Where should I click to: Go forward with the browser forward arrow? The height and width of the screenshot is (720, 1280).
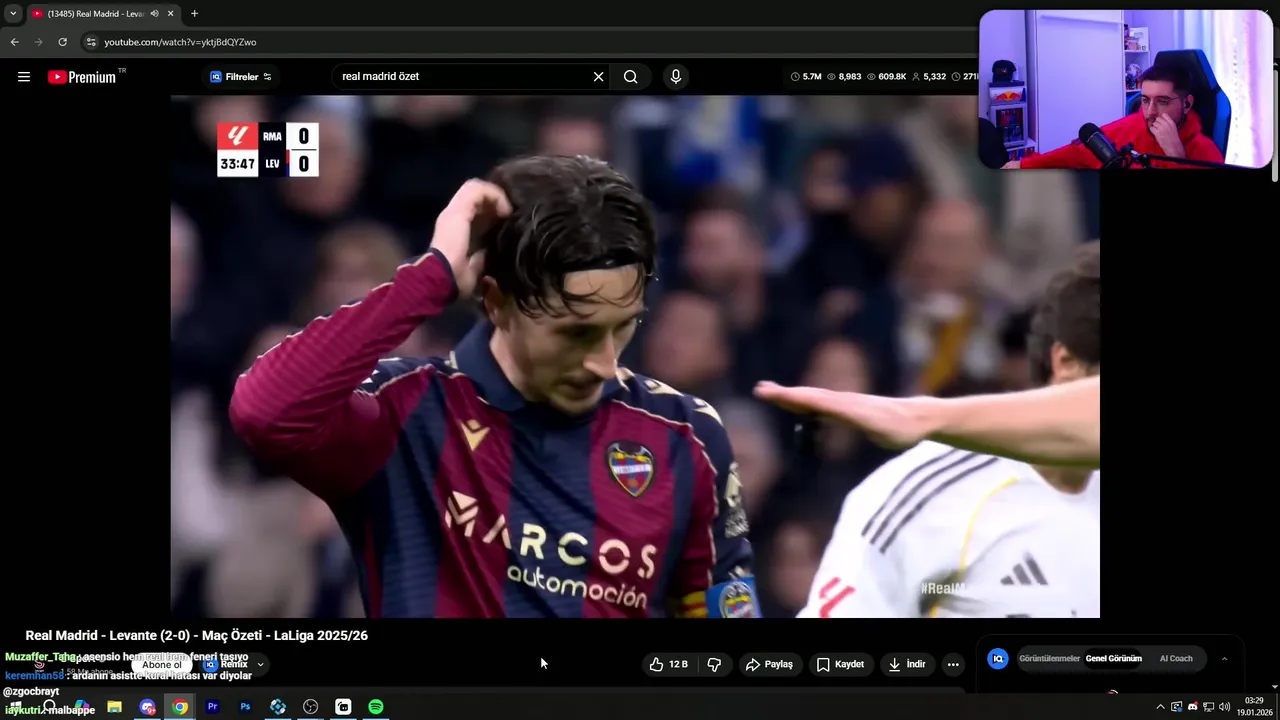tap(38, 42)
